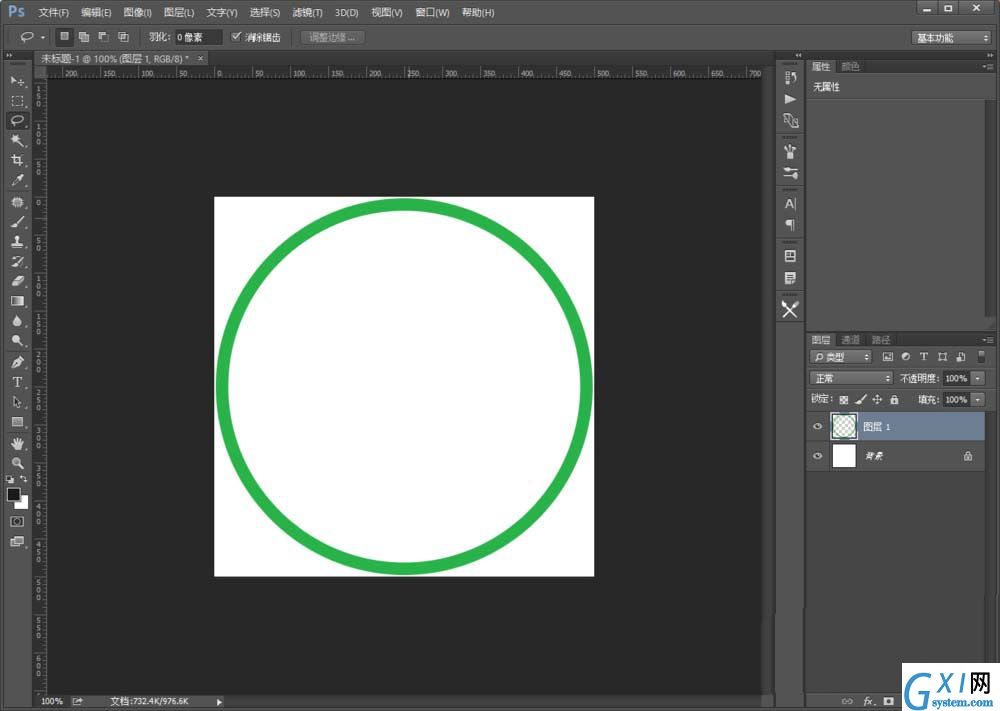Viewport: 1000px width, 711px height.
Task: Select the Path Selection tool
Action: pyautogui.click(x=17, y=402)
